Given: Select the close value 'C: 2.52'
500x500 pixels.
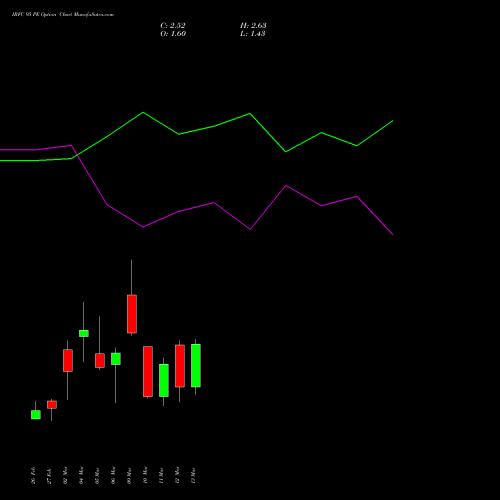Looking at the screenshot, I should tap(173, 26).
